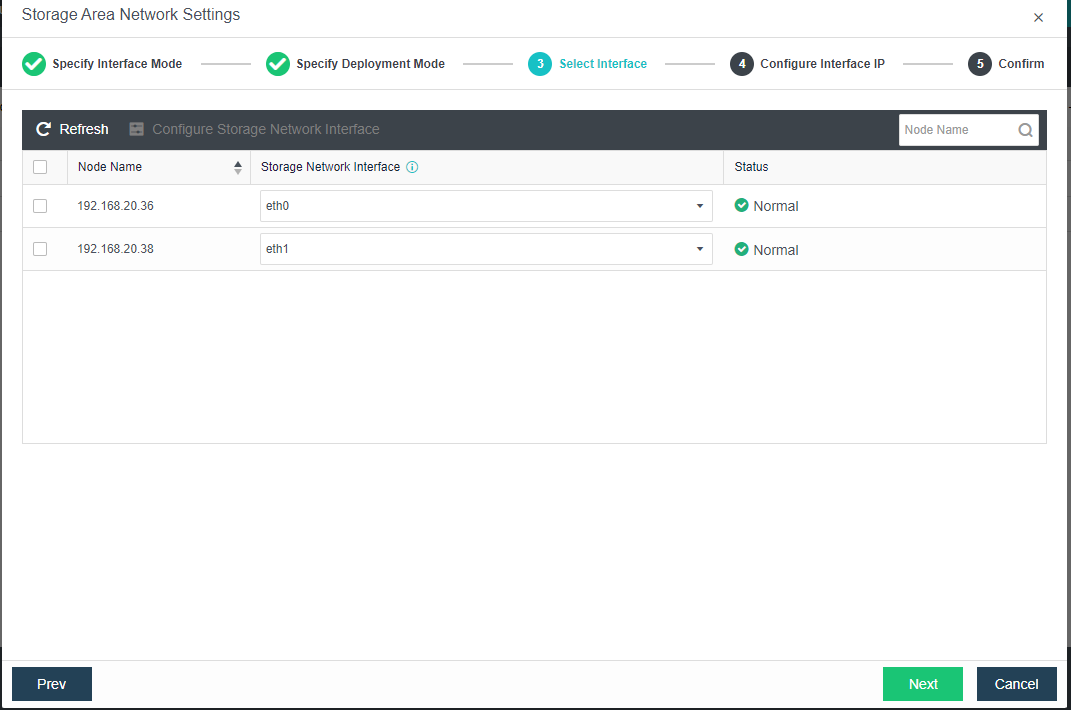The image size is (1071, 710).
Task: Click the green checkmark for Specify Interface Mode
Action: click(34, 64)
